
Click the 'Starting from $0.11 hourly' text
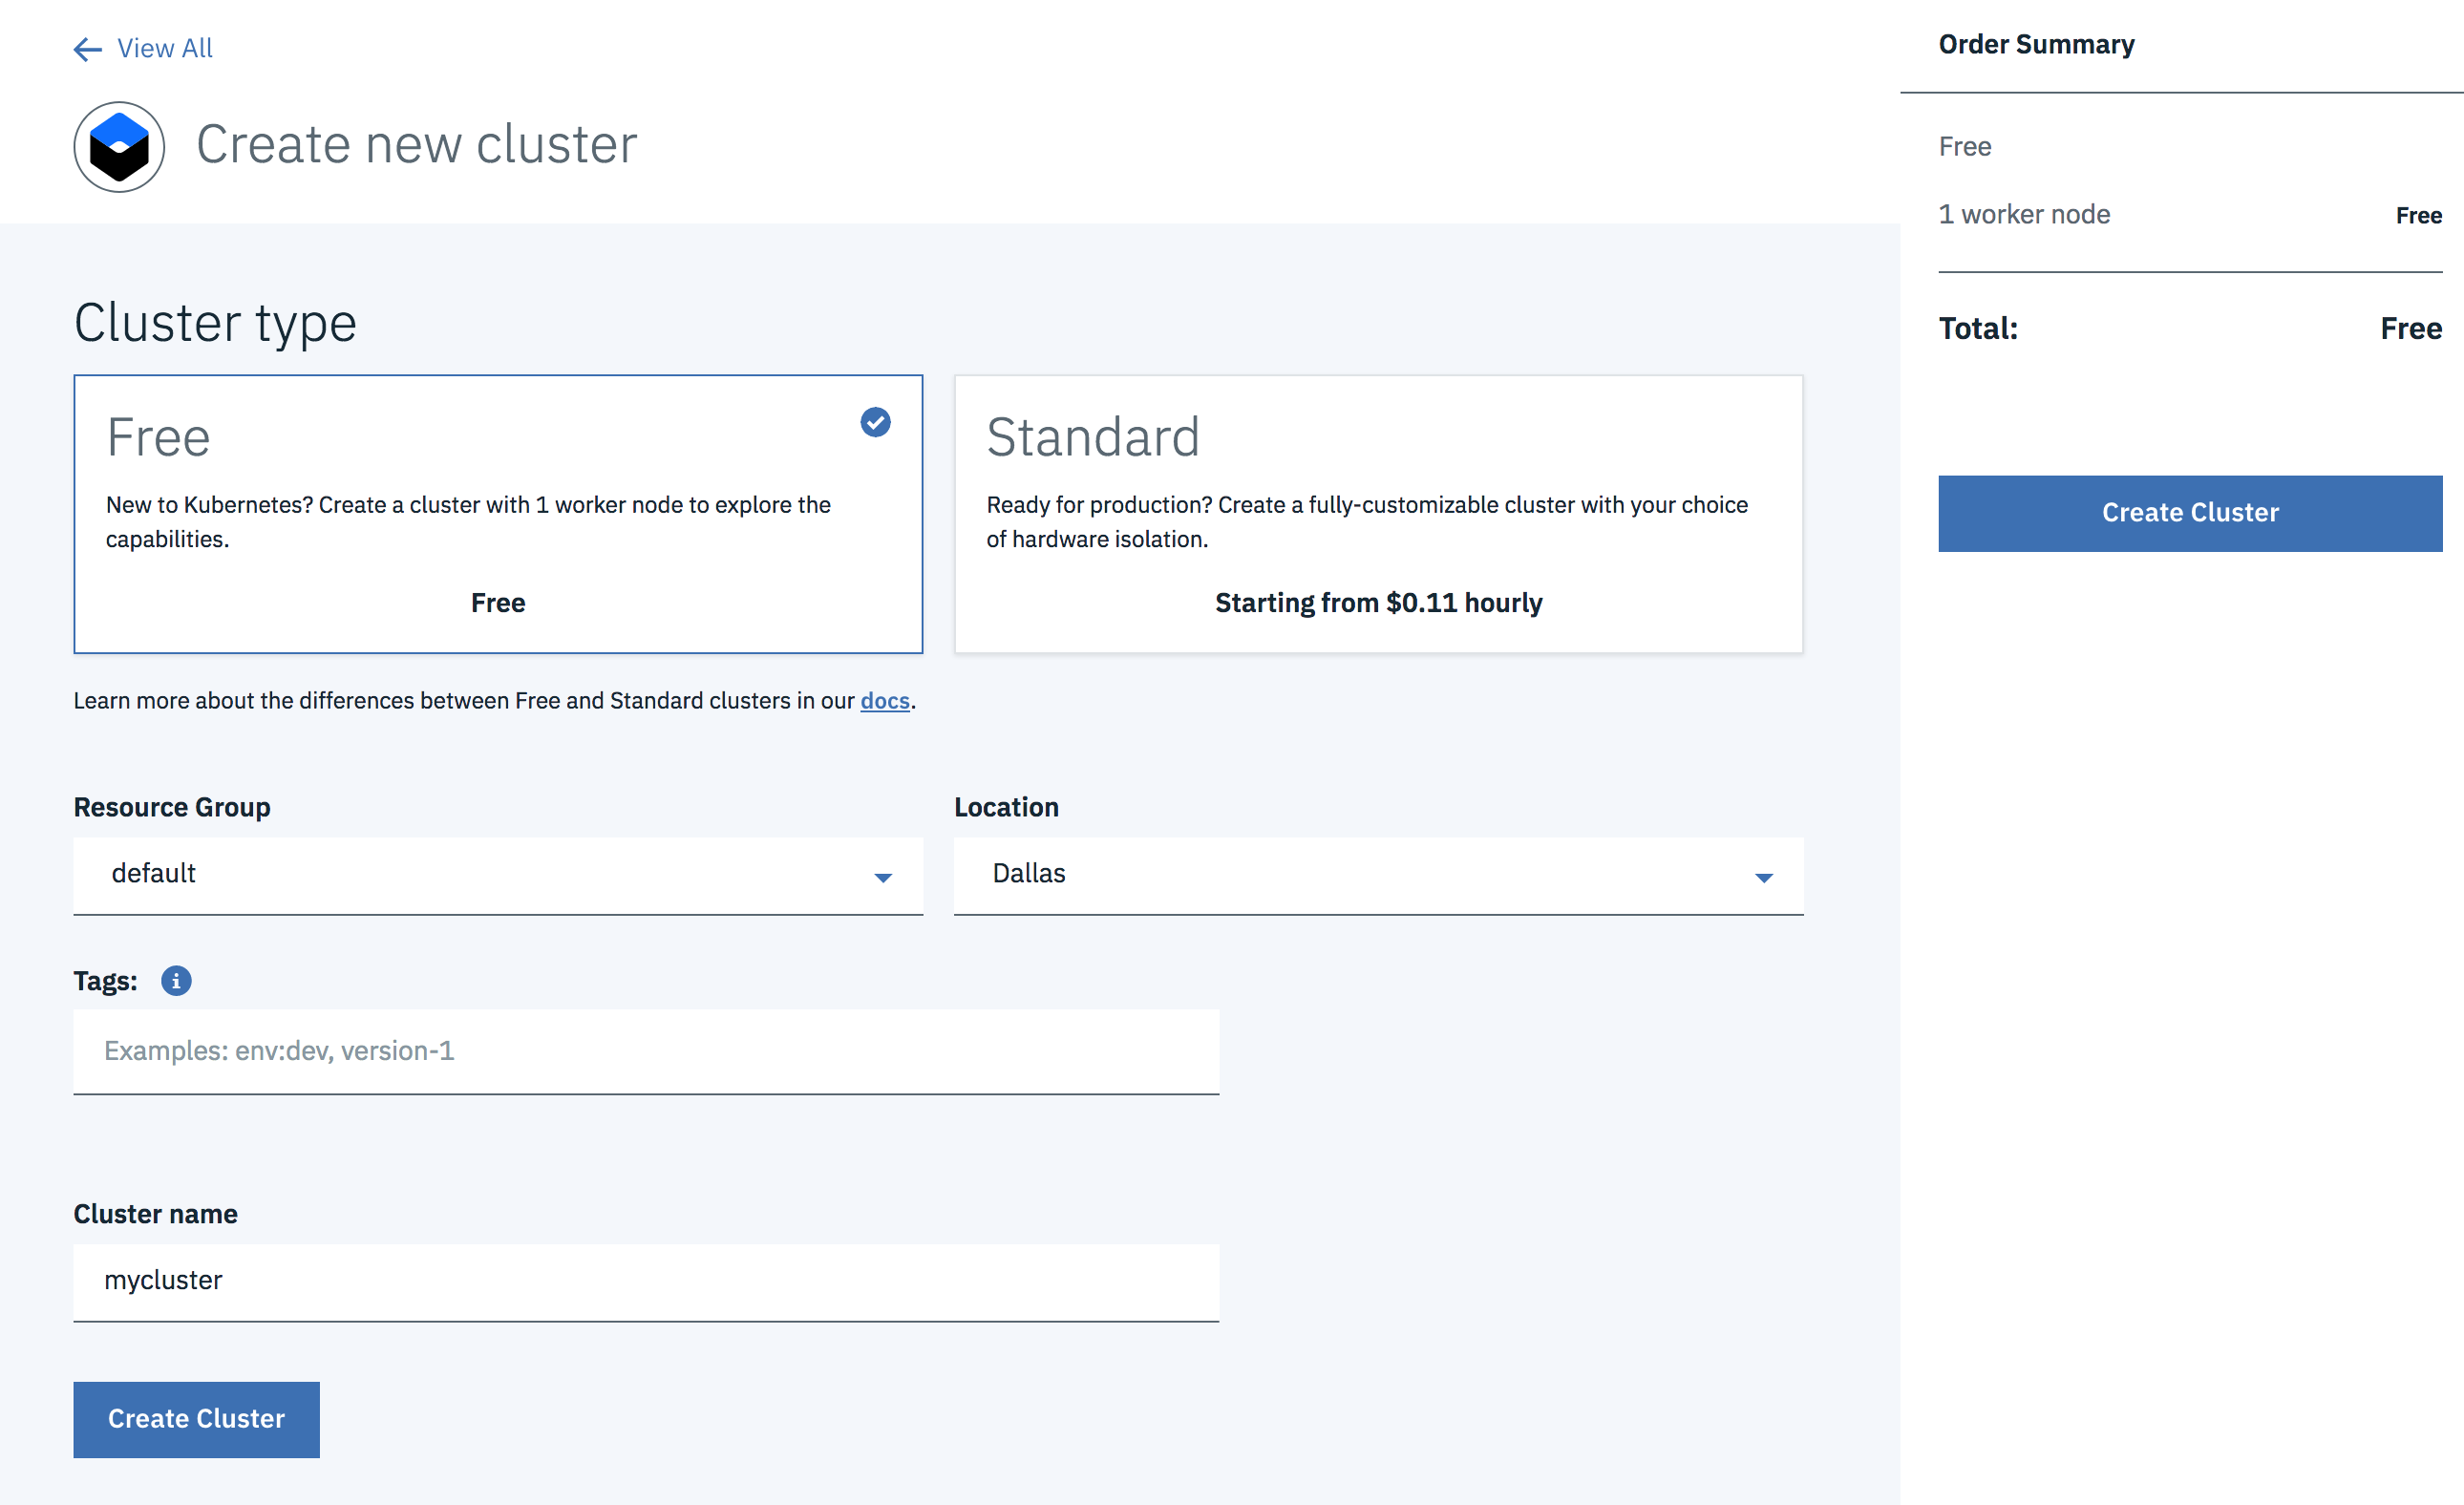[x=1378, y=603]
